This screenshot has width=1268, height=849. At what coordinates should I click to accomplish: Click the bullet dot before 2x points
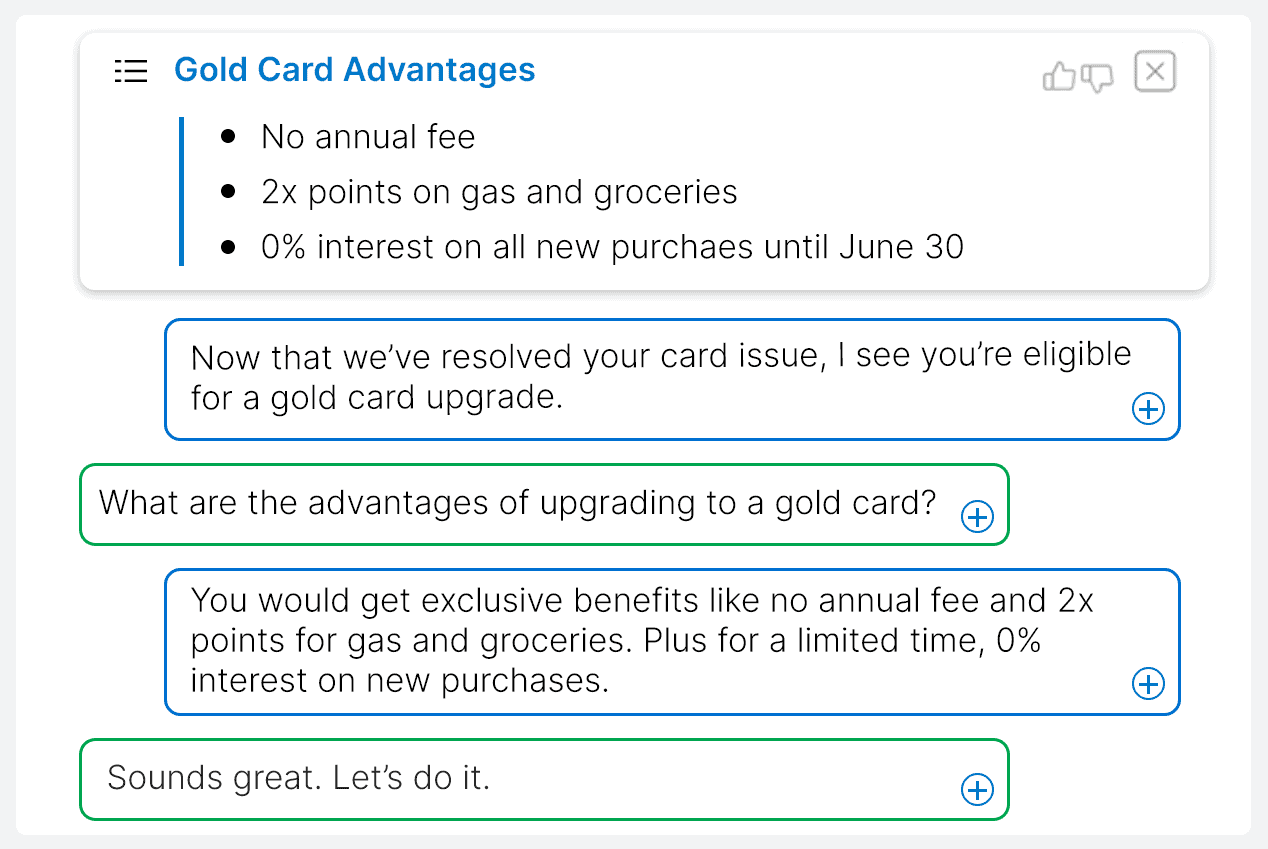(x=229, y=191)
